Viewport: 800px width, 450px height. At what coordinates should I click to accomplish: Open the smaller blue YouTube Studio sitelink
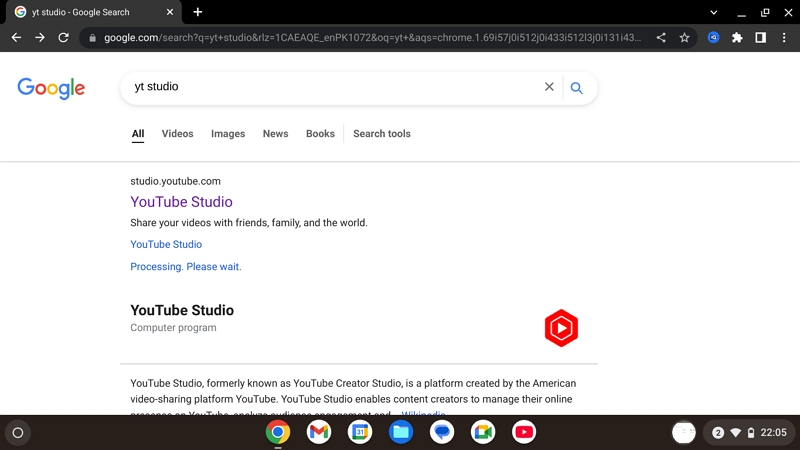pyautogui.click(x=166, y=244)
